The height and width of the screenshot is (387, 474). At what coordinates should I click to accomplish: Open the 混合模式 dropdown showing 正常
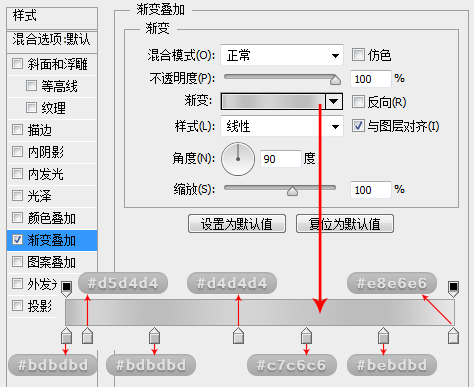click(282, 55)
